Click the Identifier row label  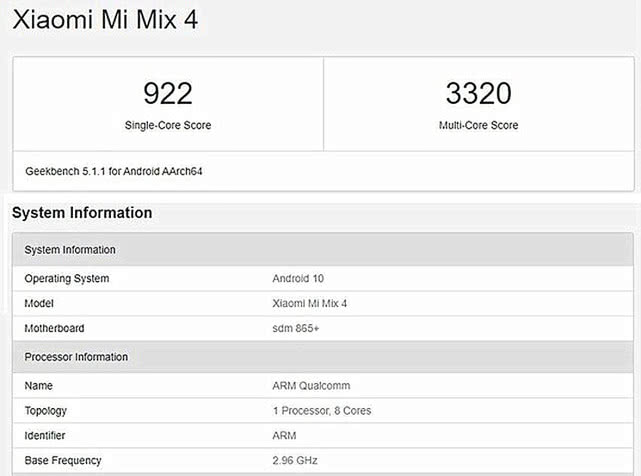click(x=45, y=436)
